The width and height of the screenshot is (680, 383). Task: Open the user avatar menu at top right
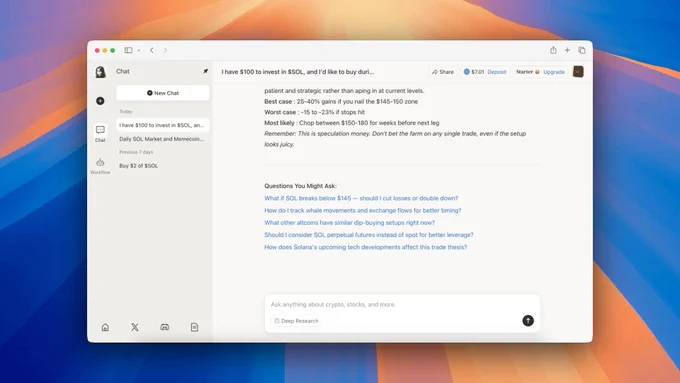pos(578,72)
